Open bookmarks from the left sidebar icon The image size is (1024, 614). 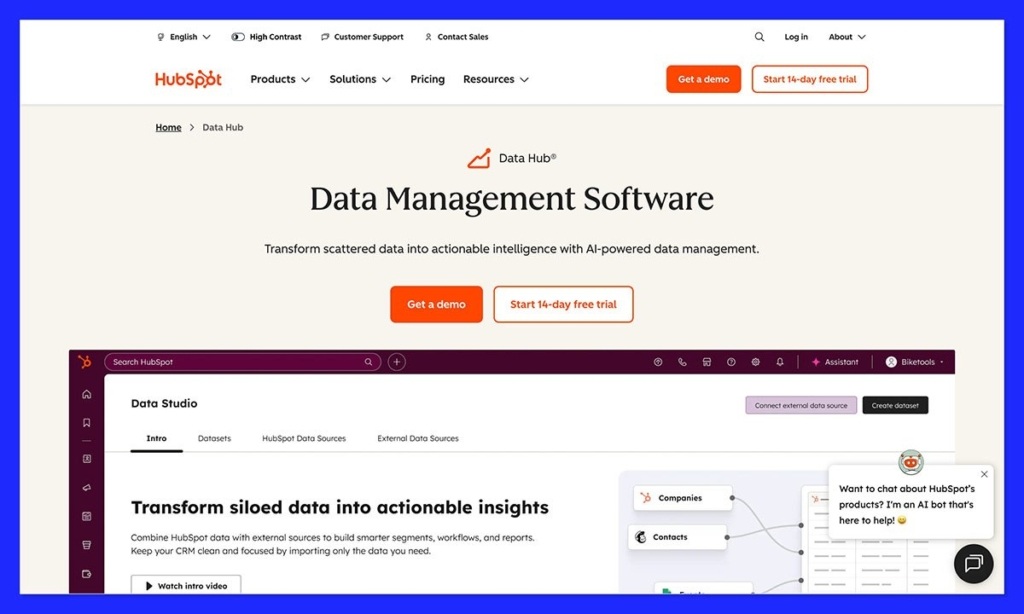pos(87,421)
